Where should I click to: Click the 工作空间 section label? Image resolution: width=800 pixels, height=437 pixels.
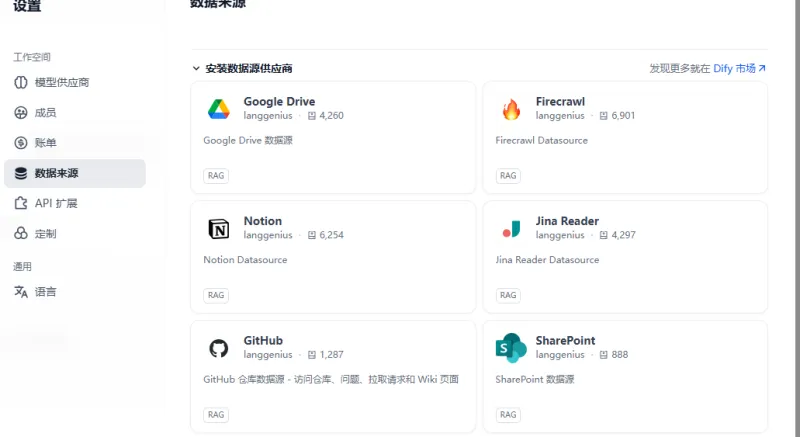[32, 57]
